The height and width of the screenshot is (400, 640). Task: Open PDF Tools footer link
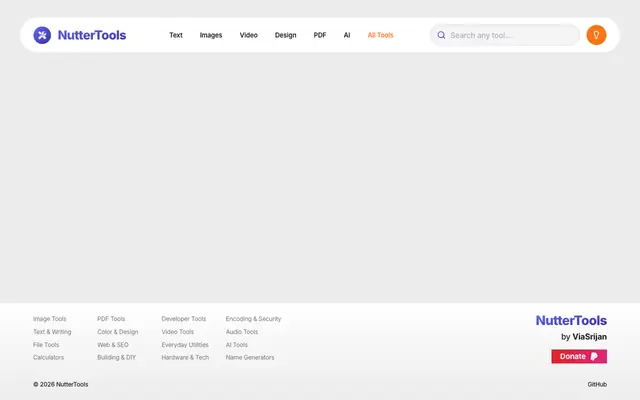111,319
